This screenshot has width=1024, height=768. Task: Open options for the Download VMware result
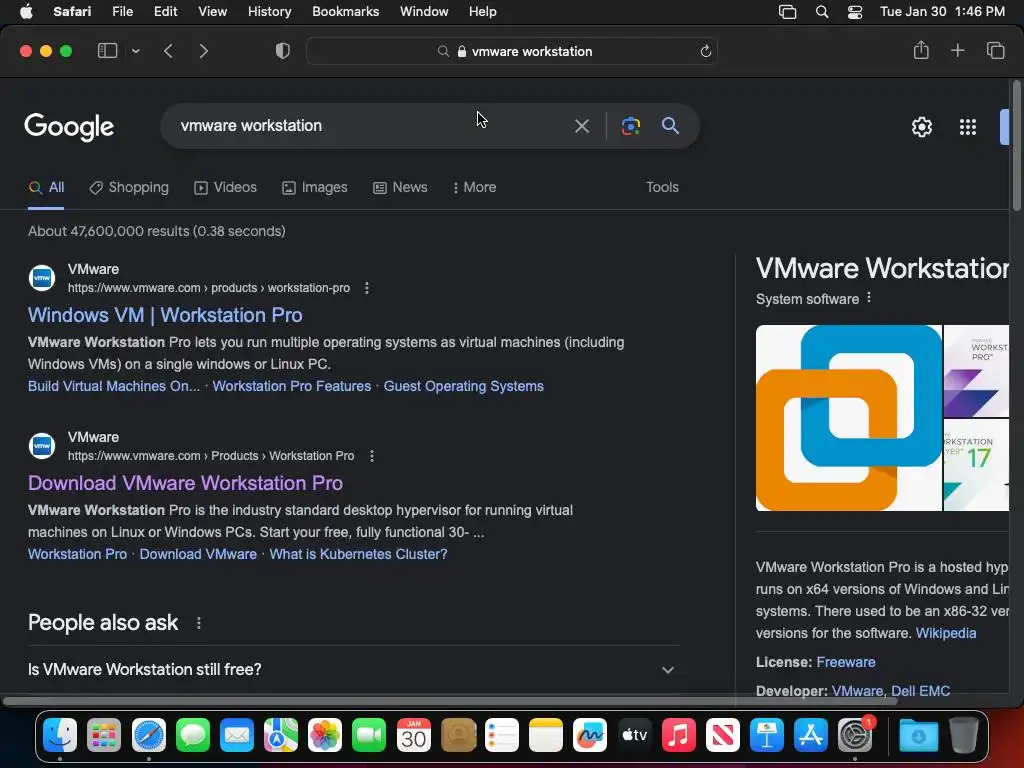coord(372,456)
